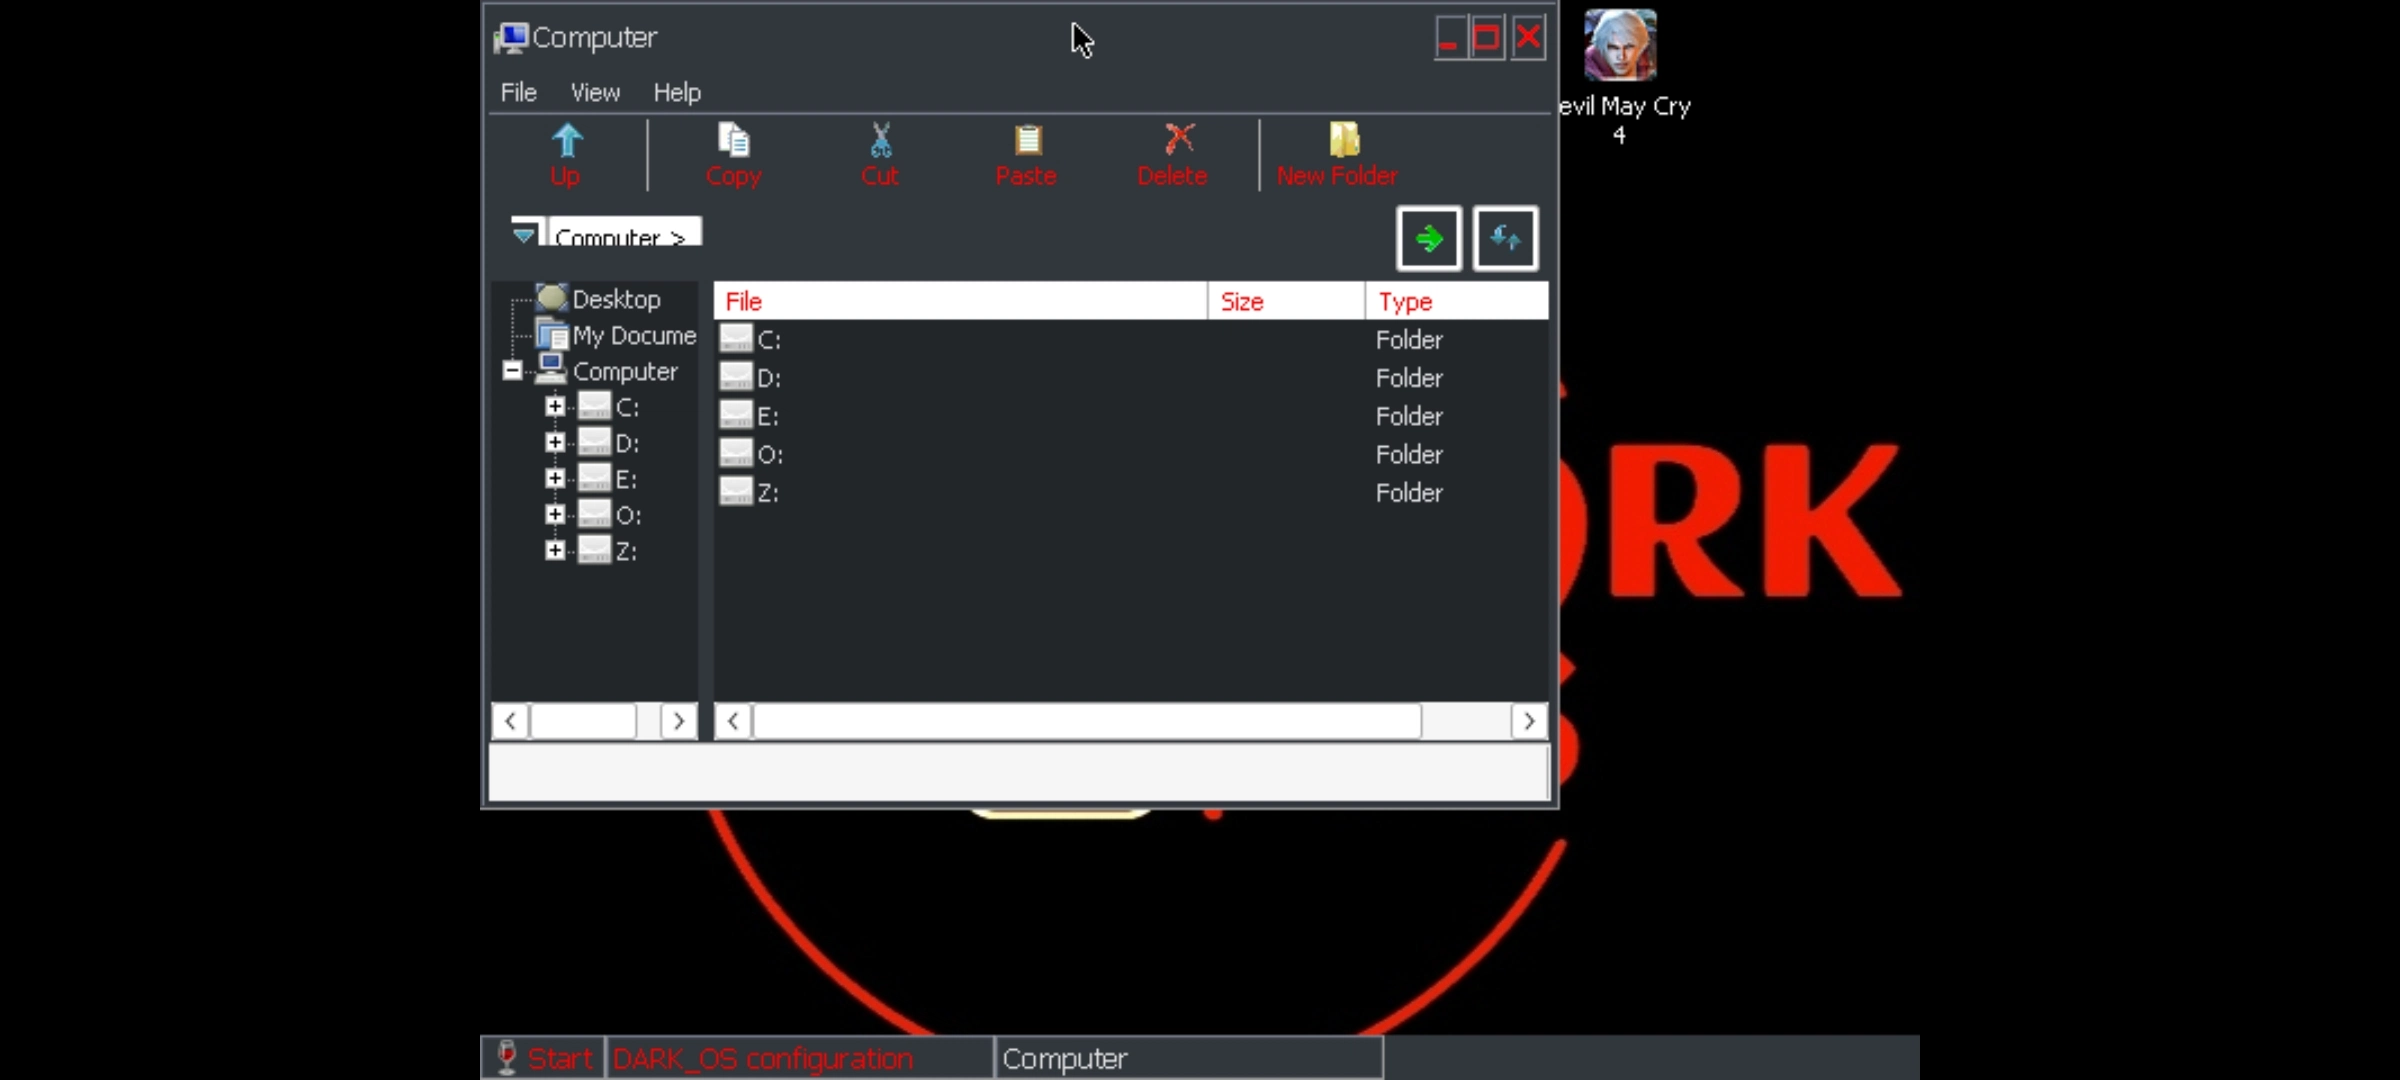2400x1080 pixels.
Task: Click file list horizontal scrollbar thumb
Action: [x=1087, y=721]
